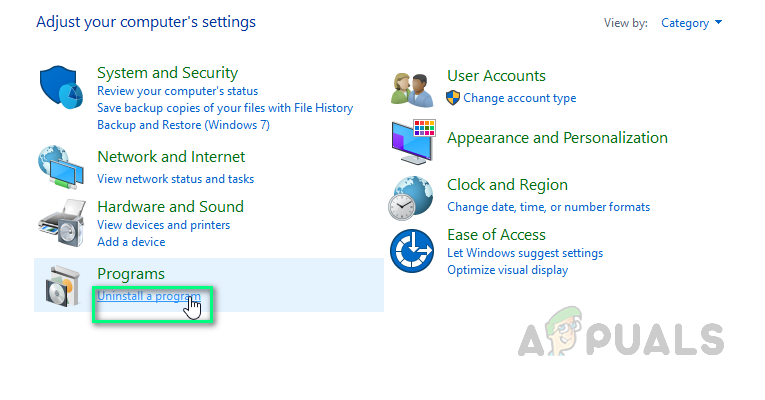View network status and tasks

[x=175, y=179]
